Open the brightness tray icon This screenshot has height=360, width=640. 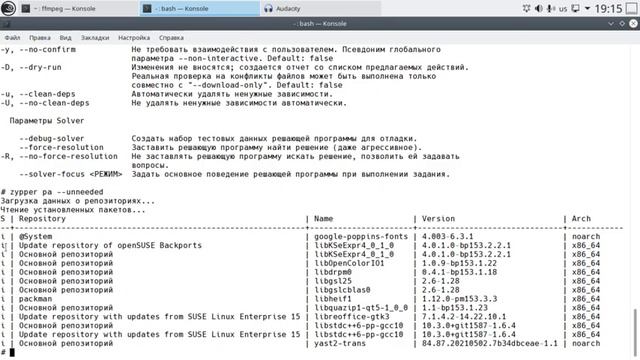(526, 9)
